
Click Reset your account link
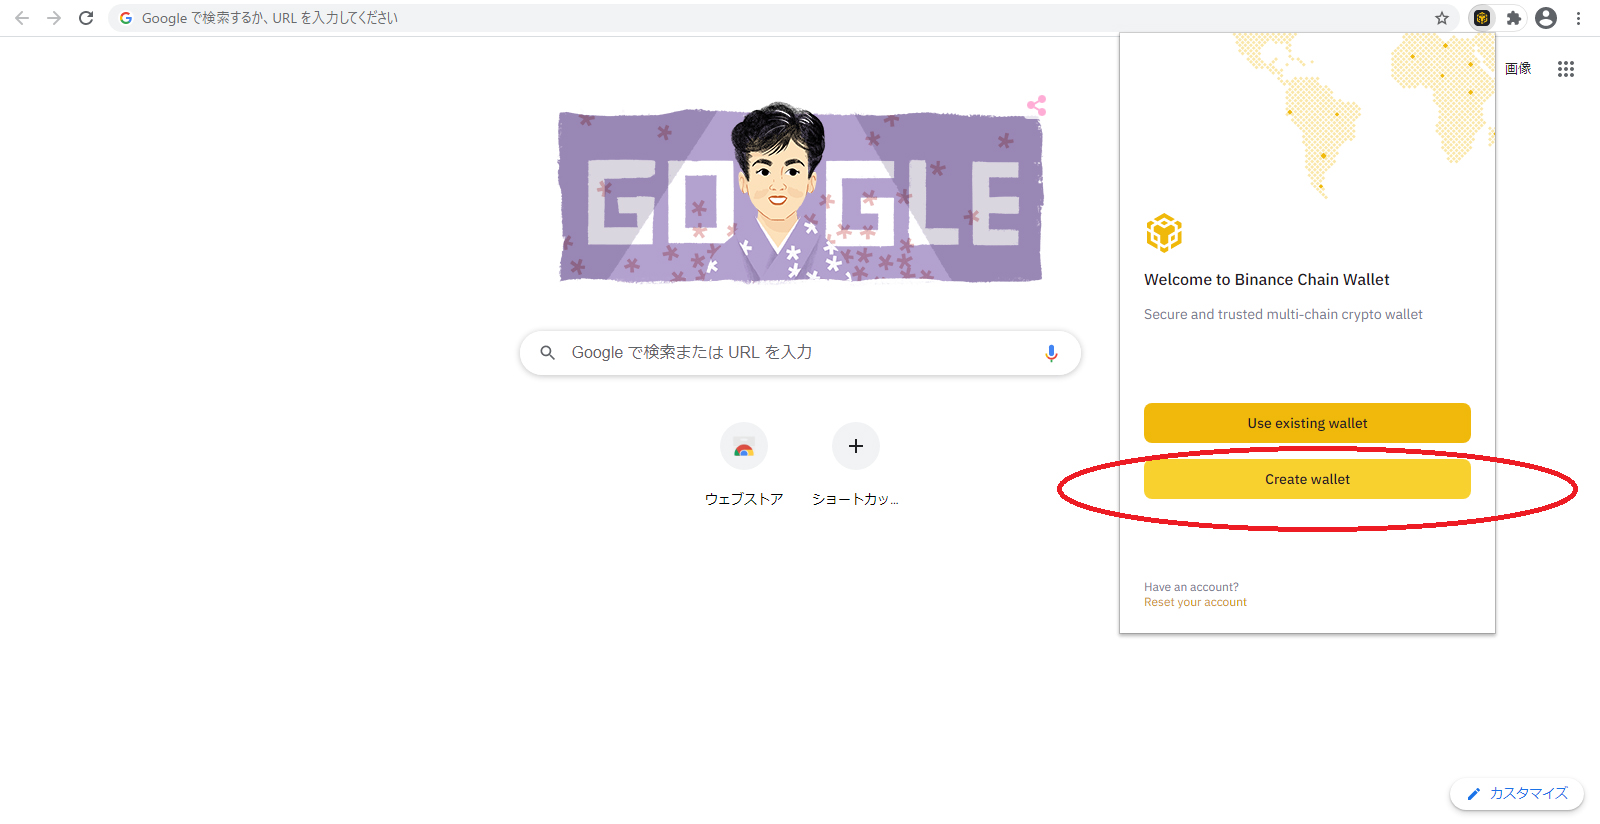[x=1195, y=602]
